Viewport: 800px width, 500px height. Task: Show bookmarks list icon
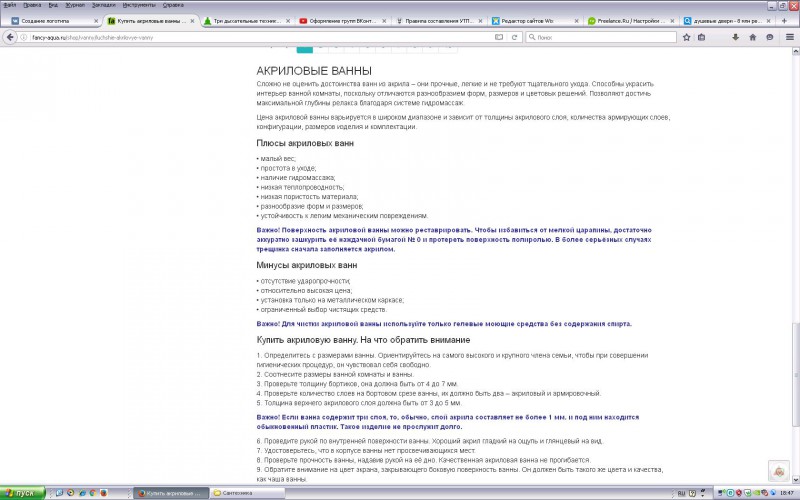[x=702, y=37]
